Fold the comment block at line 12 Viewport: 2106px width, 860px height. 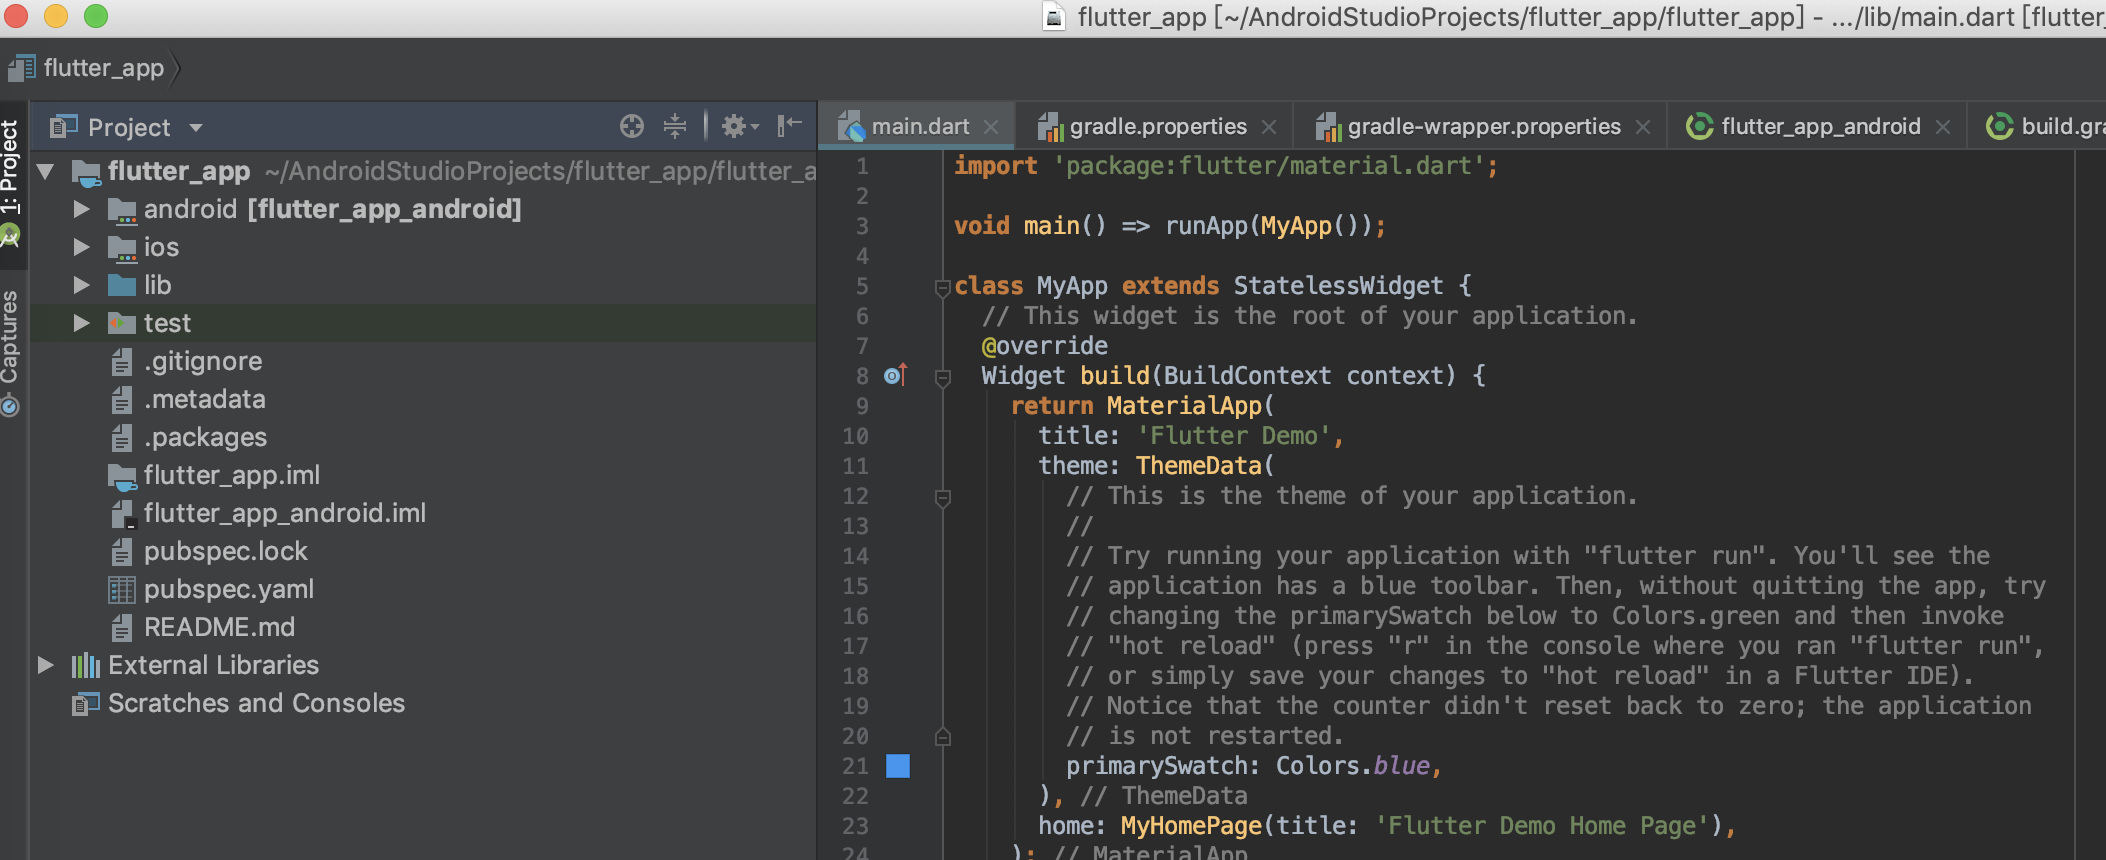(942, 498)
